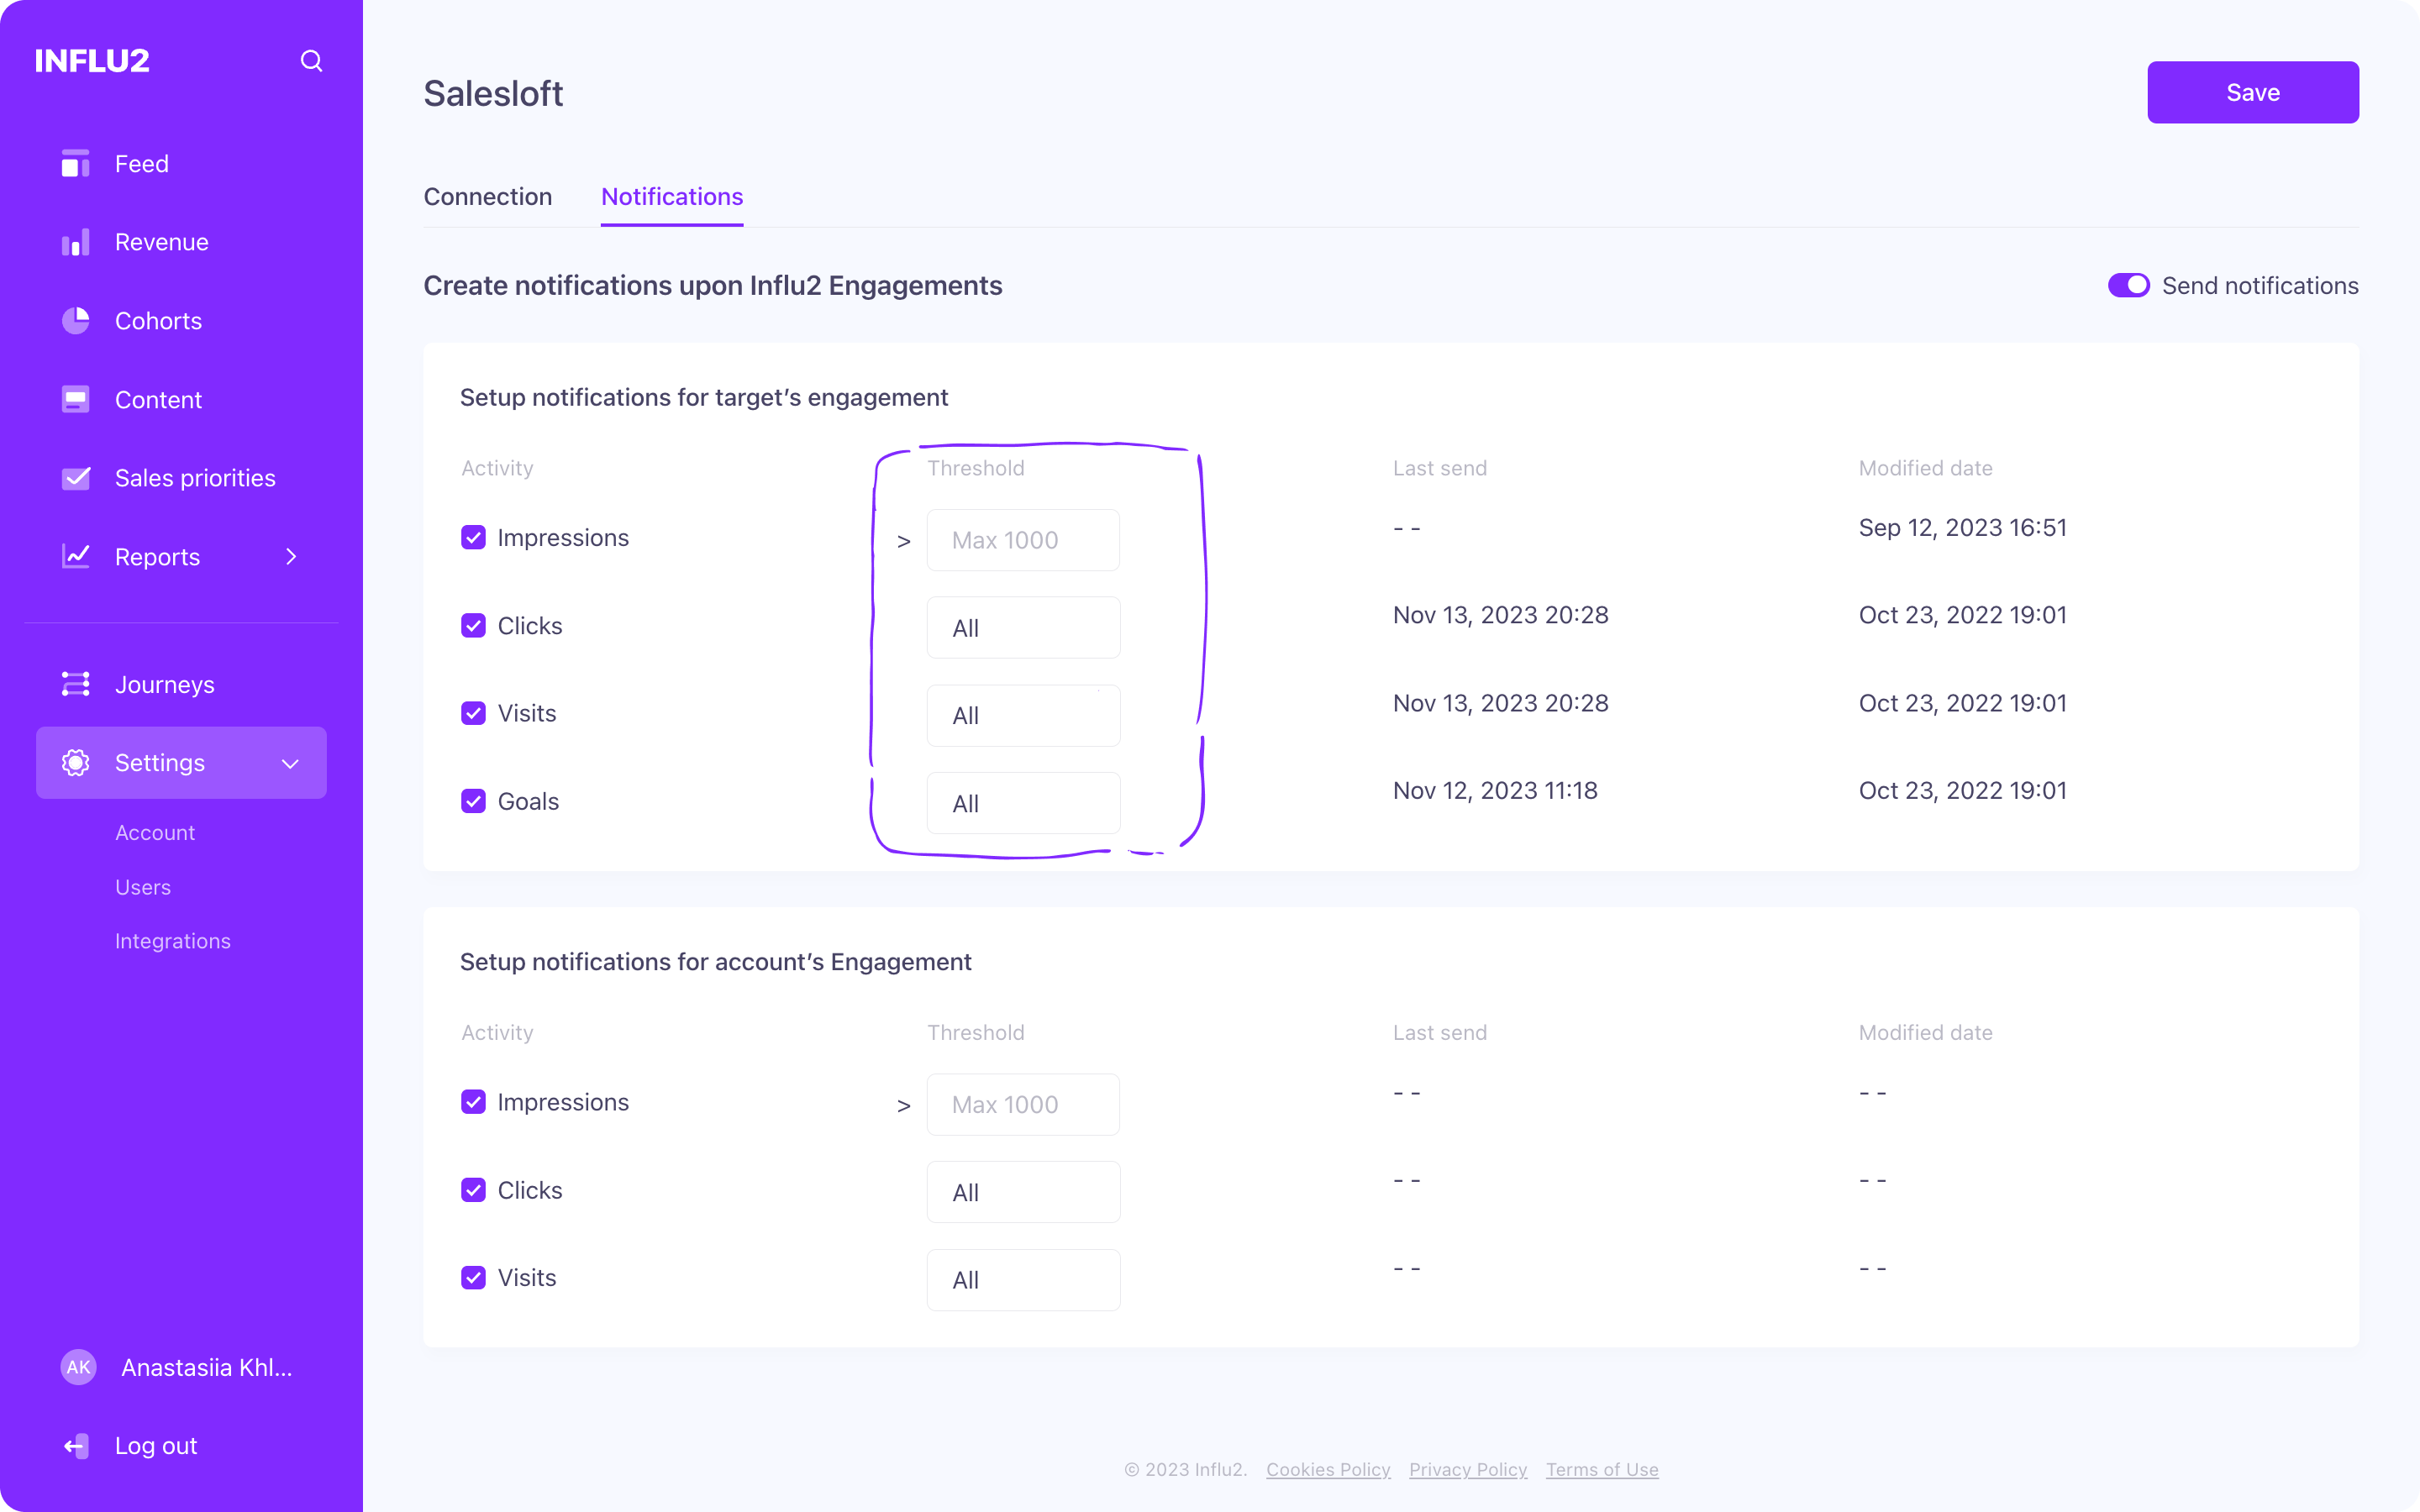Click the Journeys flow icon
This screenshot has width=2420, height=1512.
point(75,684)
